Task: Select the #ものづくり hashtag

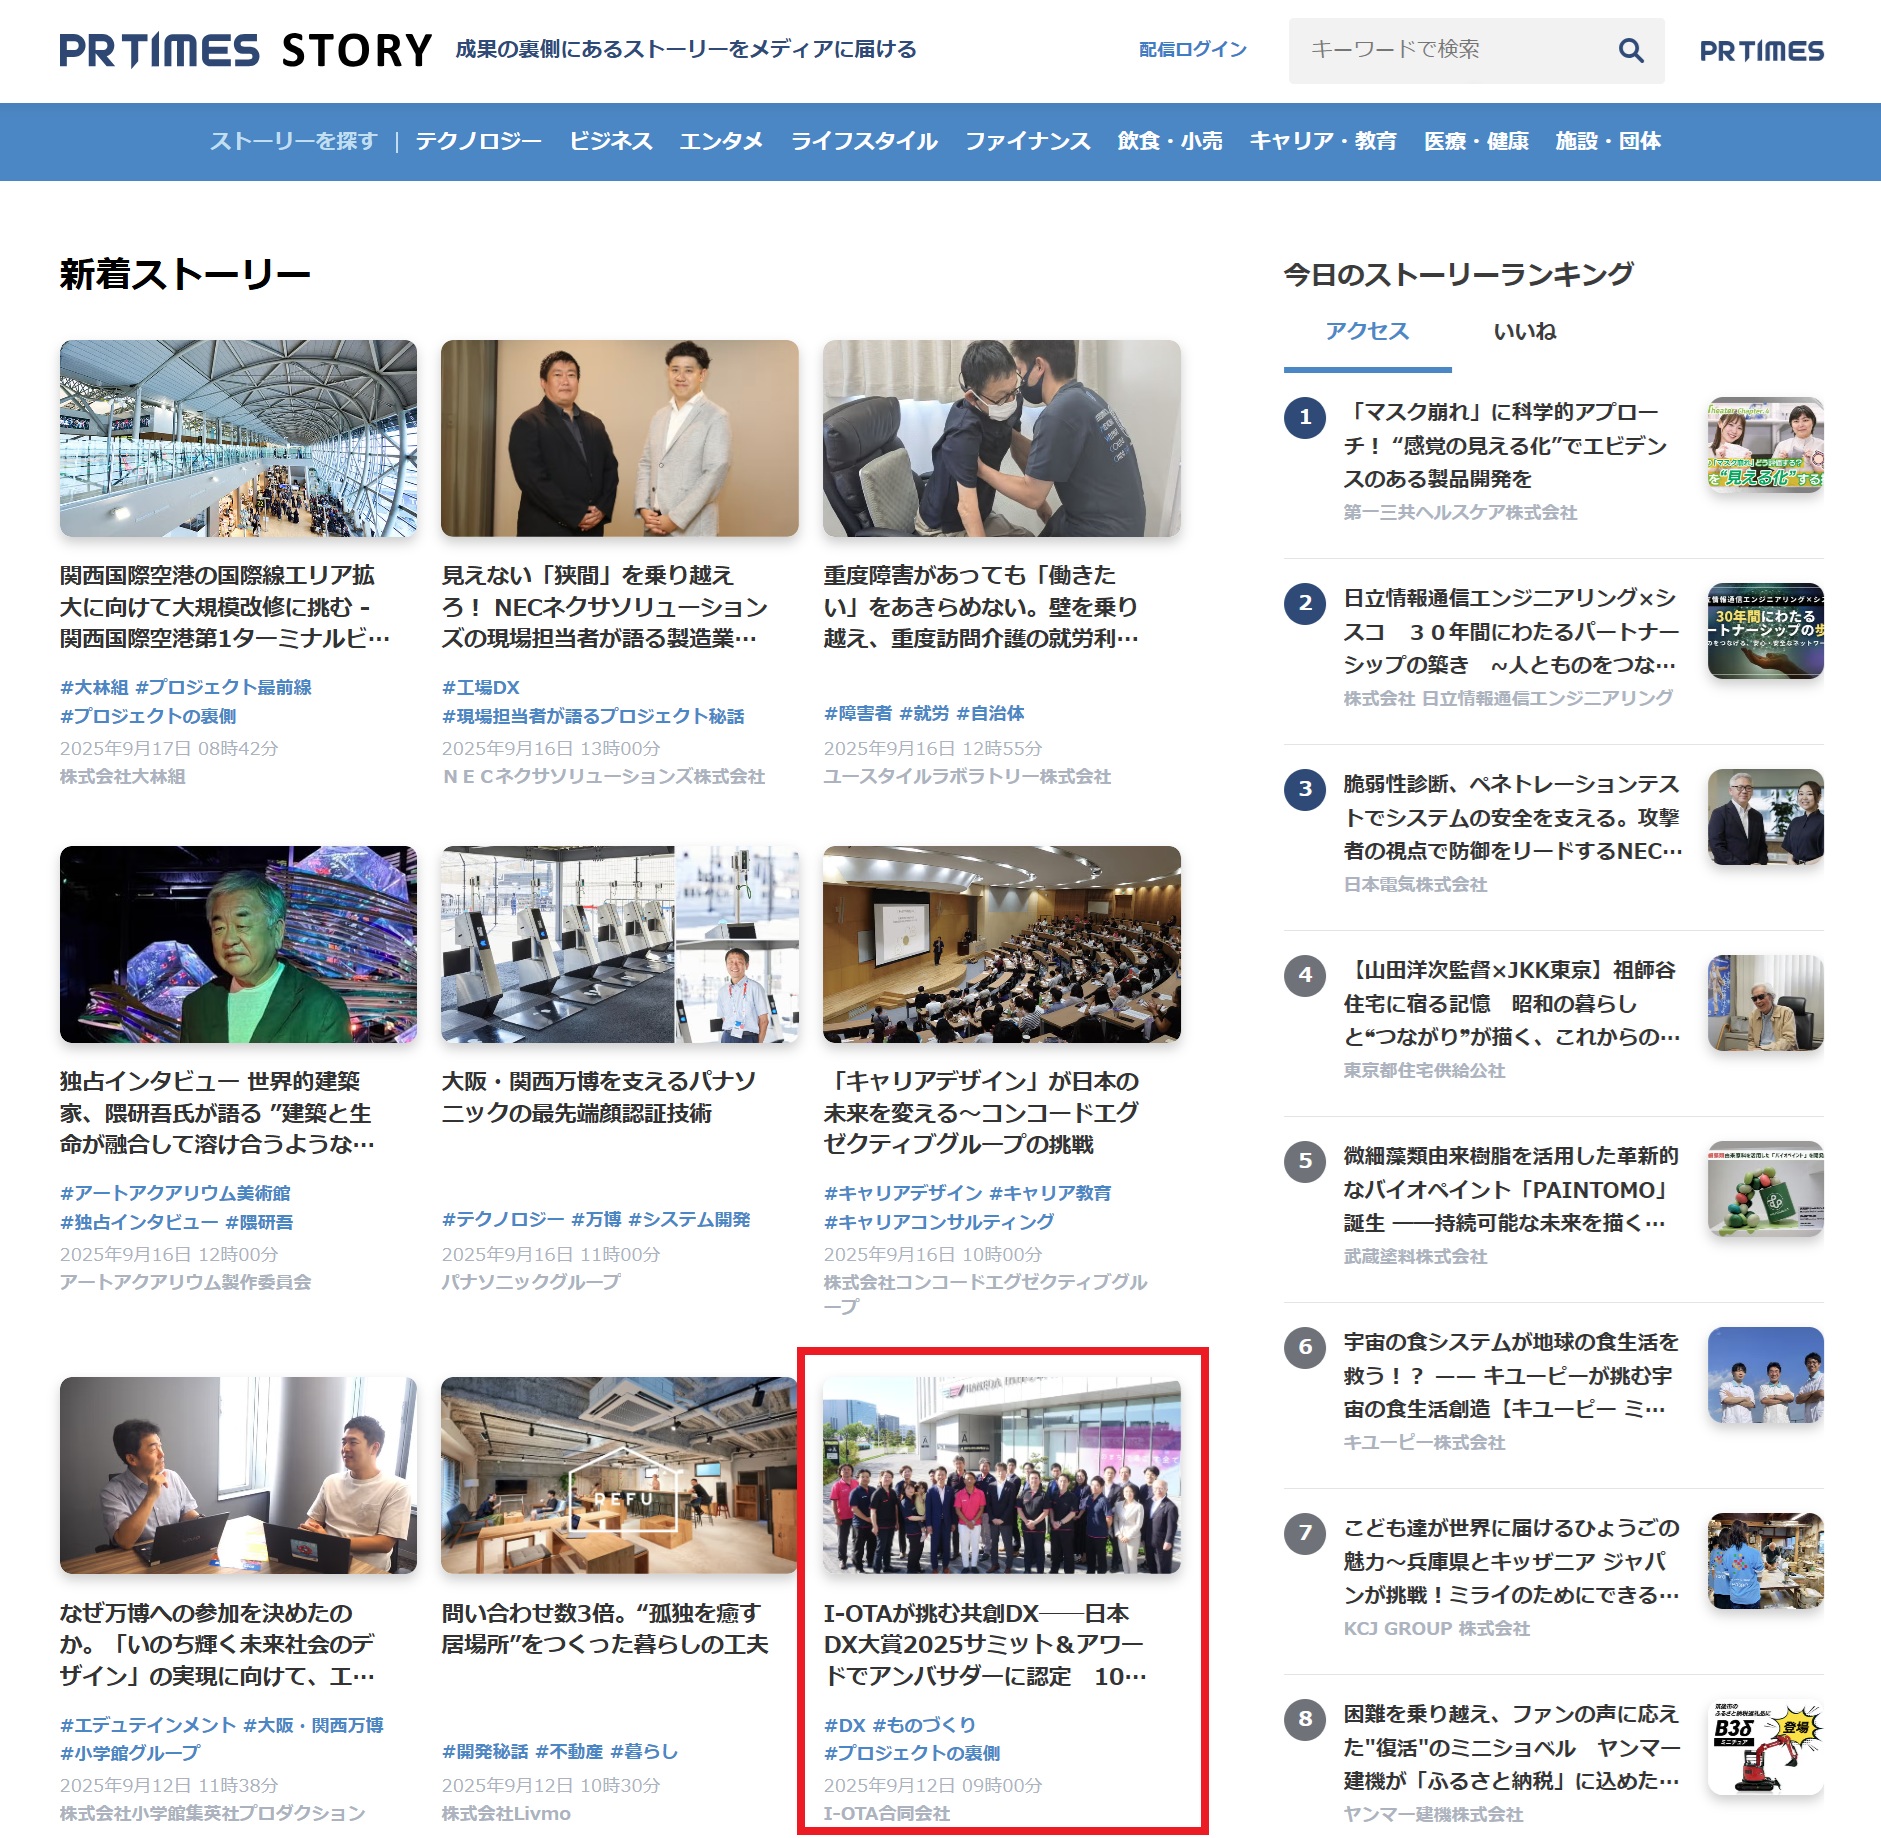Action: [x=924, y=1725]
